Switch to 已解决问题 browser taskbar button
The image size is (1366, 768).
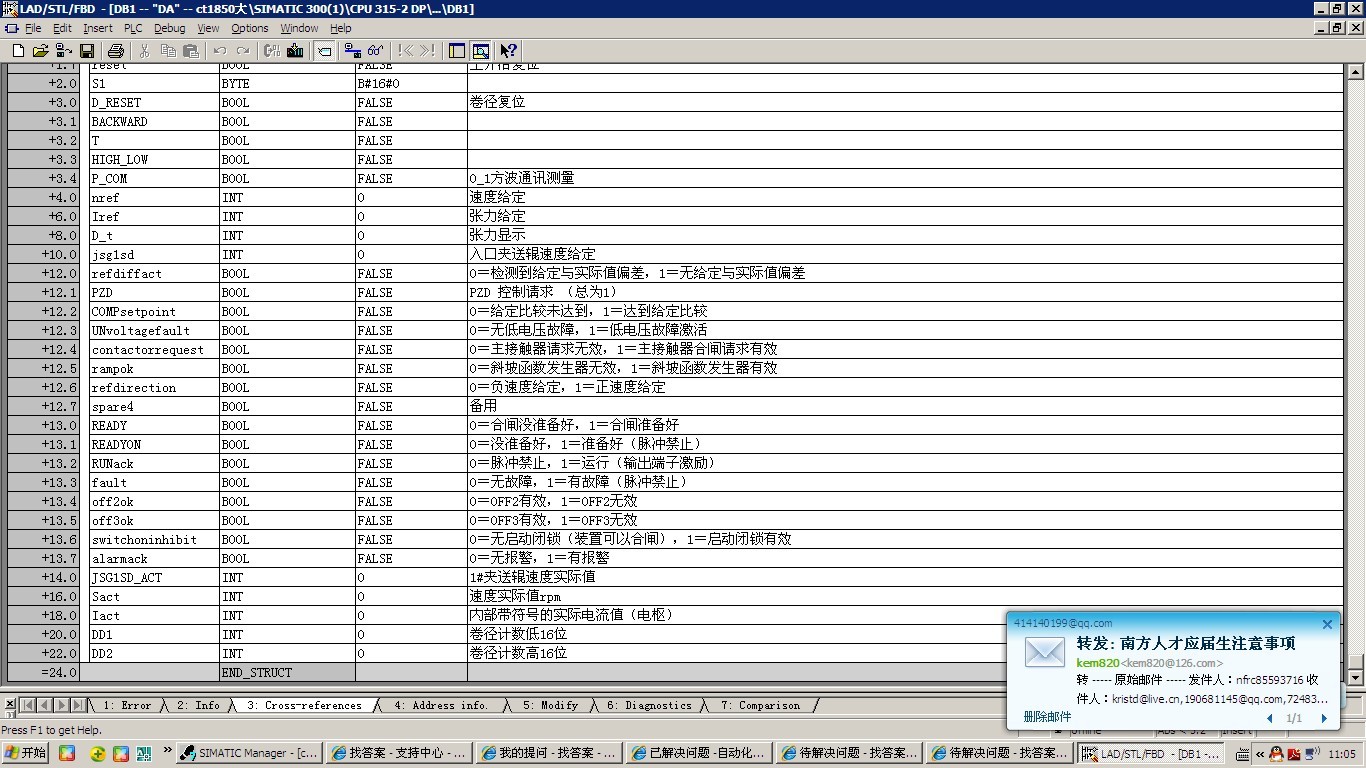700,753
